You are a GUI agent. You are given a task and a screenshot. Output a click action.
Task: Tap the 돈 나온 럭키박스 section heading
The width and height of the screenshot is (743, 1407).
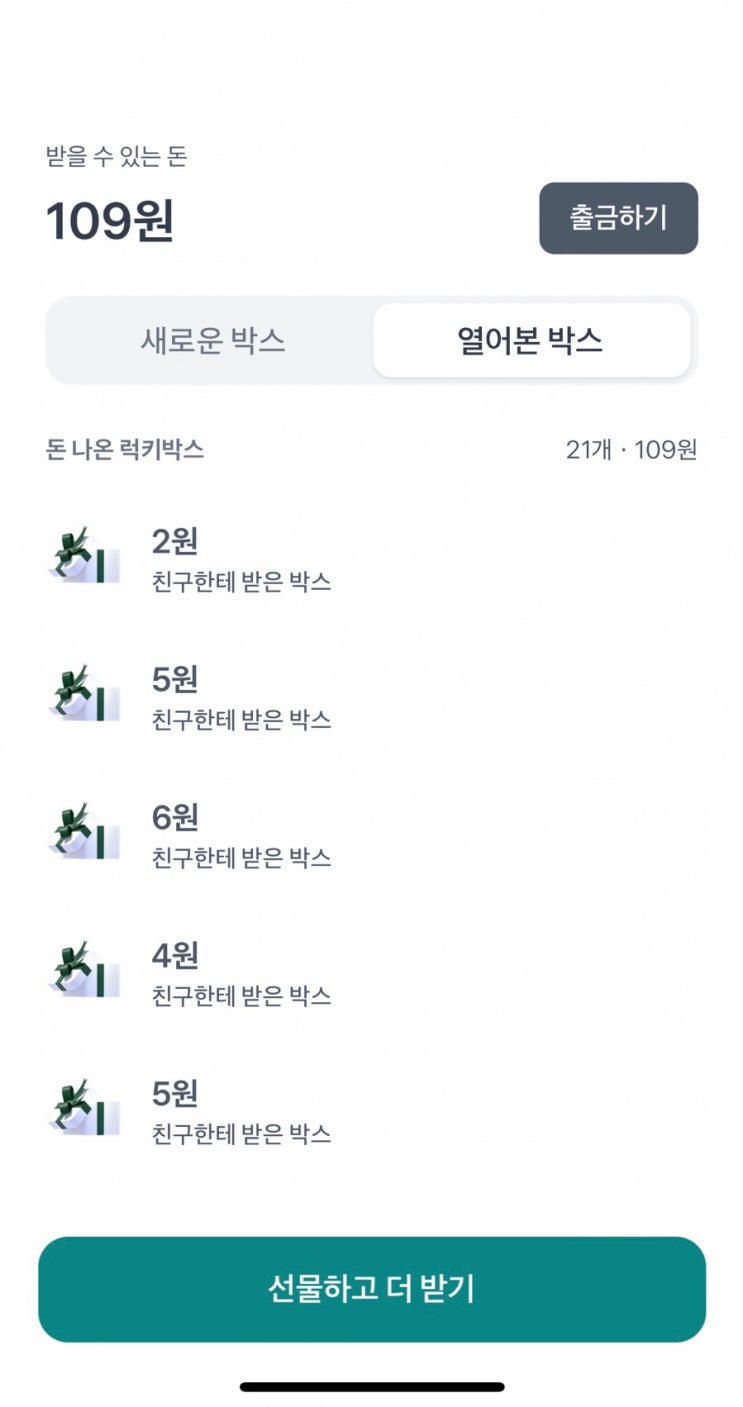coord(125,450)
